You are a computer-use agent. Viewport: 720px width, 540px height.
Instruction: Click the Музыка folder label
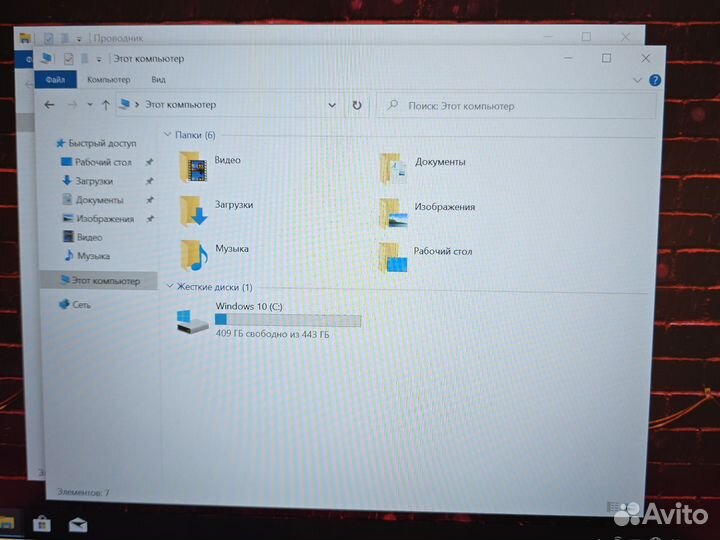[x=232, y=248]
